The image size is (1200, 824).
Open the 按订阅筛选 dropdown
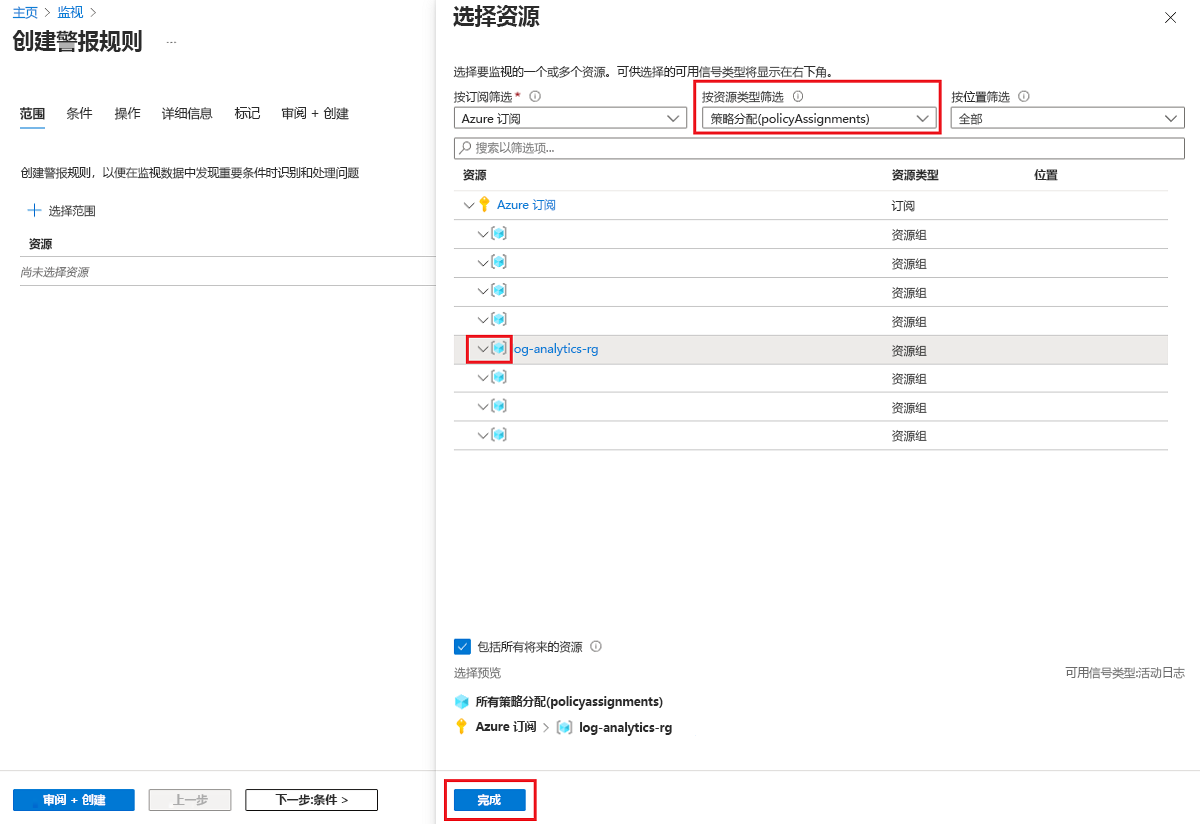pyautogui.click(x=570, y=119)
